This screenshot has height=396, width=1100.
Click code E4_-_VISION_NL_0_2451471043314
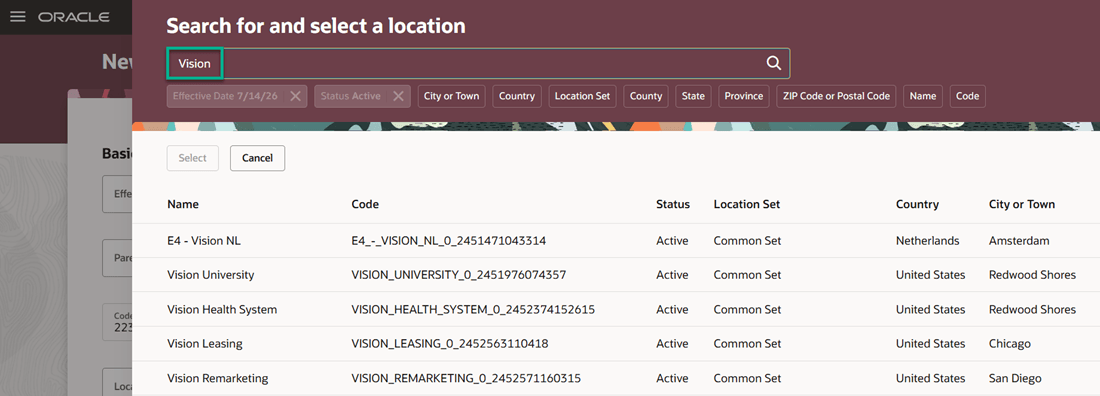coord(449,241)
